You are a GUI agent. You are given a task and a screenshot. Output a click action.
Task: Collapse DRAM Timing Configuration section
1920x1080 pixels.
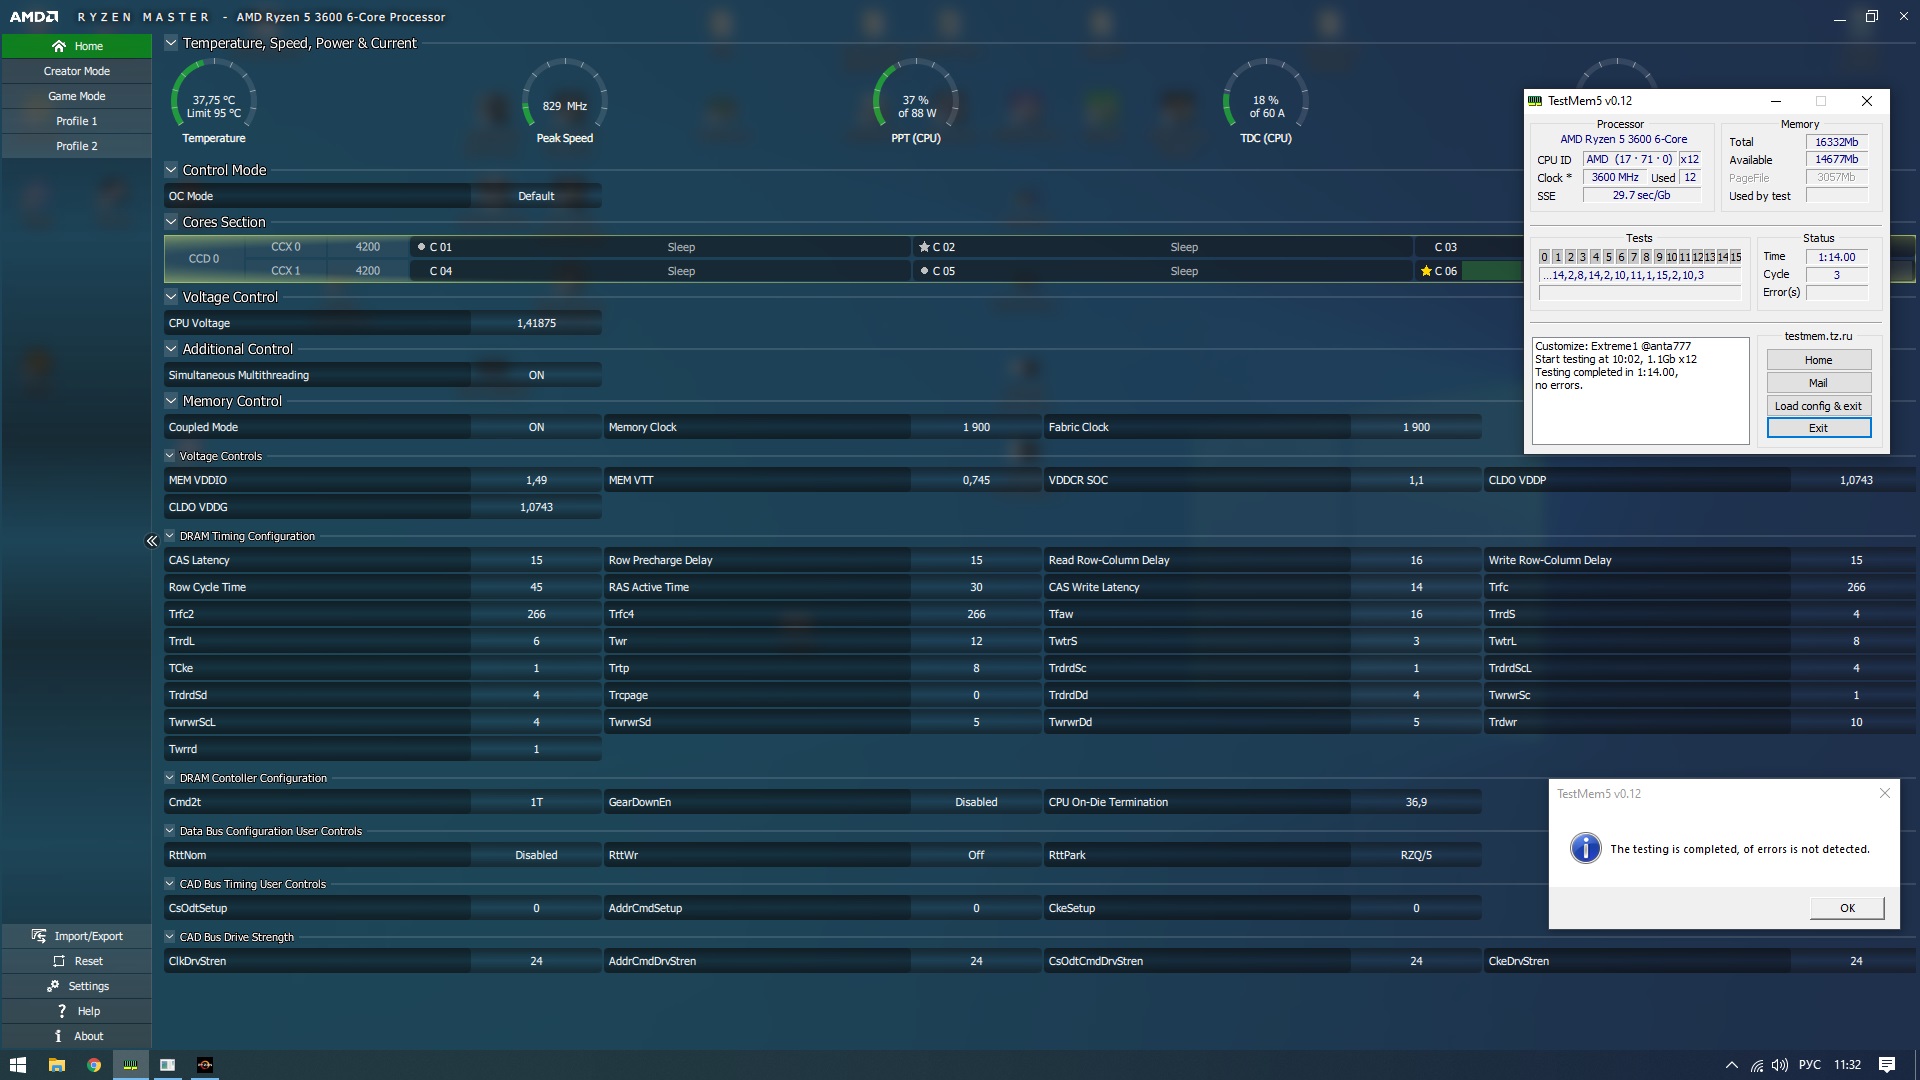pos(170,536)
